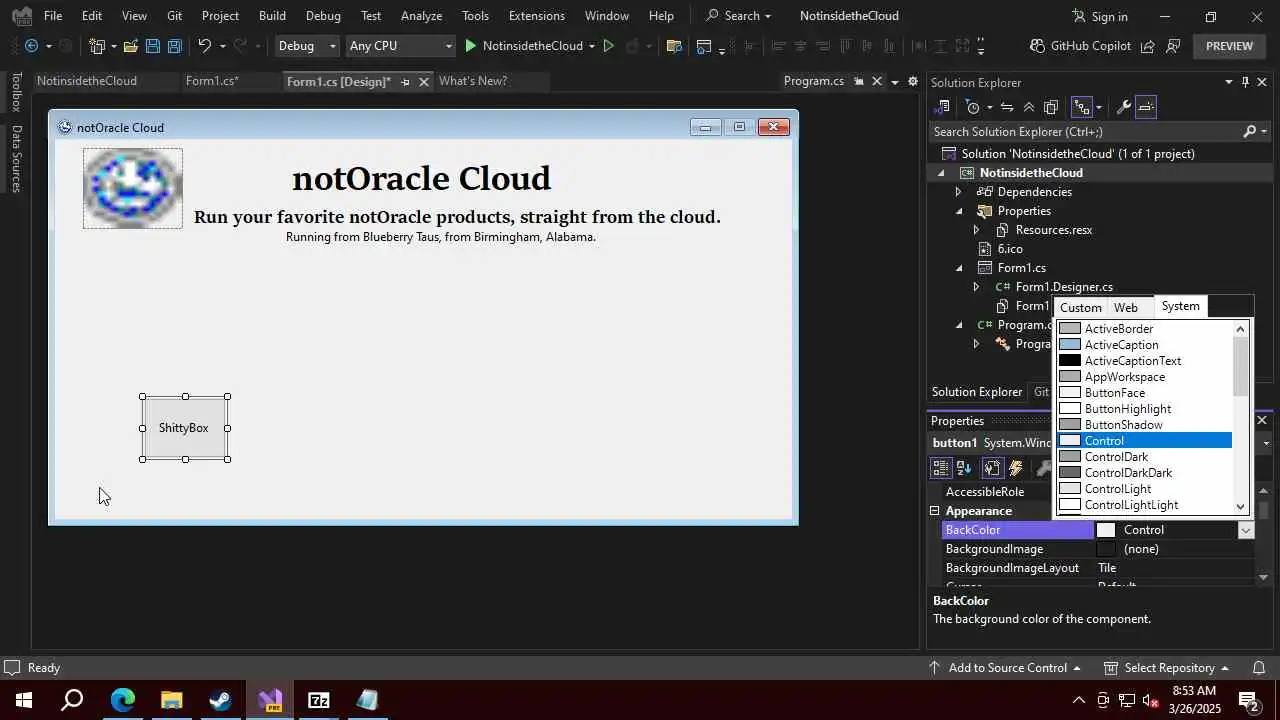Image resolution: width=1280 pixels, height=720 pixels.
Task: Select the ShittyBox button in designer
Action: pyautogui.click(x=185, y=428)
